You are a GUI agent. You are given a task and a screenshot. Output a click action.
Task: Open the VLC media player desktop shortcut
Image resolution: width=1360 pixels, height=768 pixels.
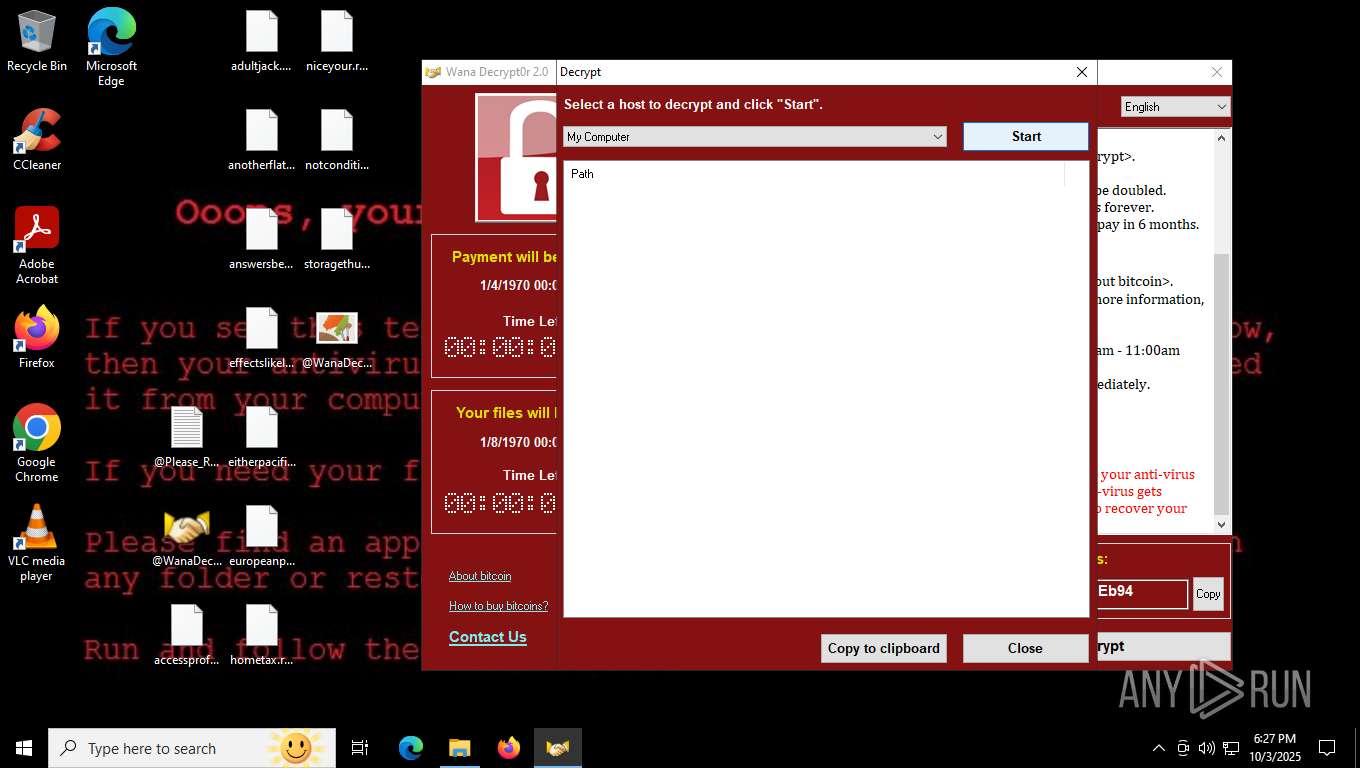[37, 543]
